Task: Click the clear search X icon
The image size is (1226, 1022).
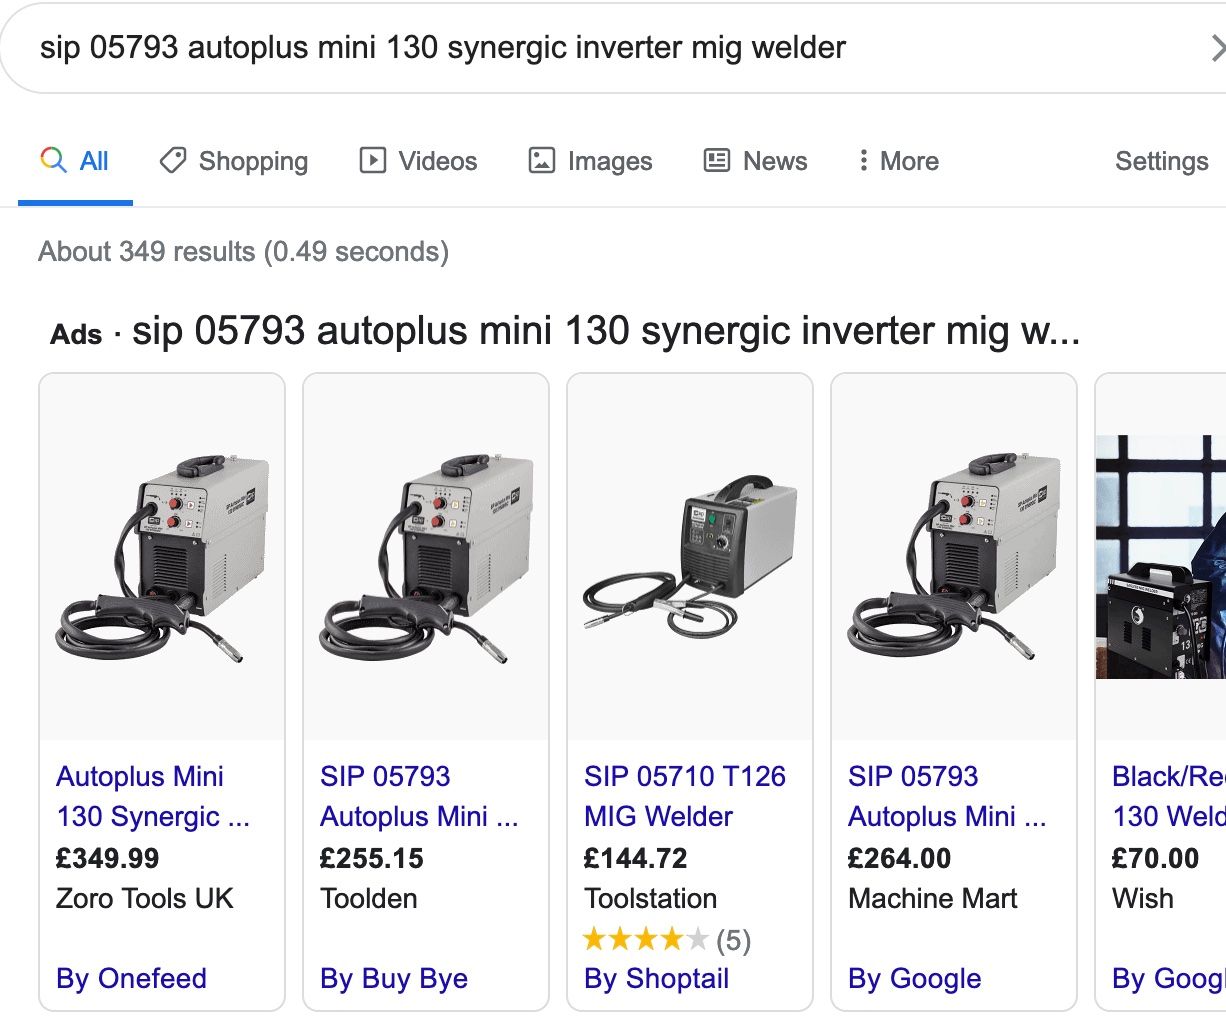Action: pyautogui.click(x=1216, y=48)
